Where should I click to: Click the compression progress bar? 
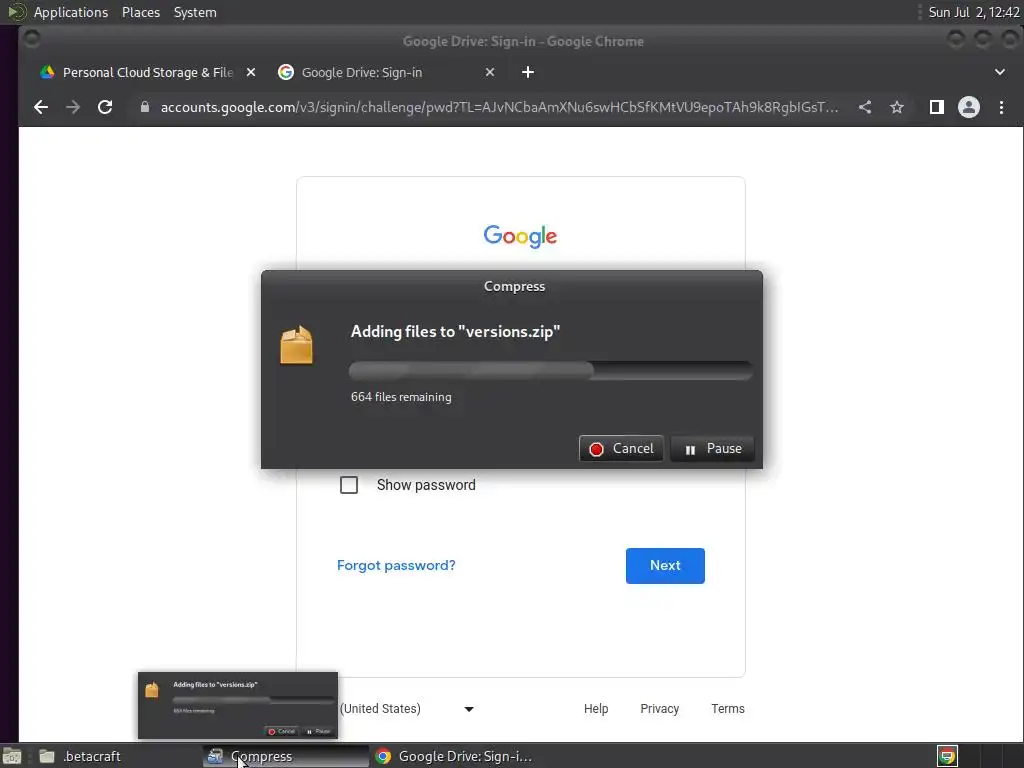pyautogui.click(x=551, y=371)
